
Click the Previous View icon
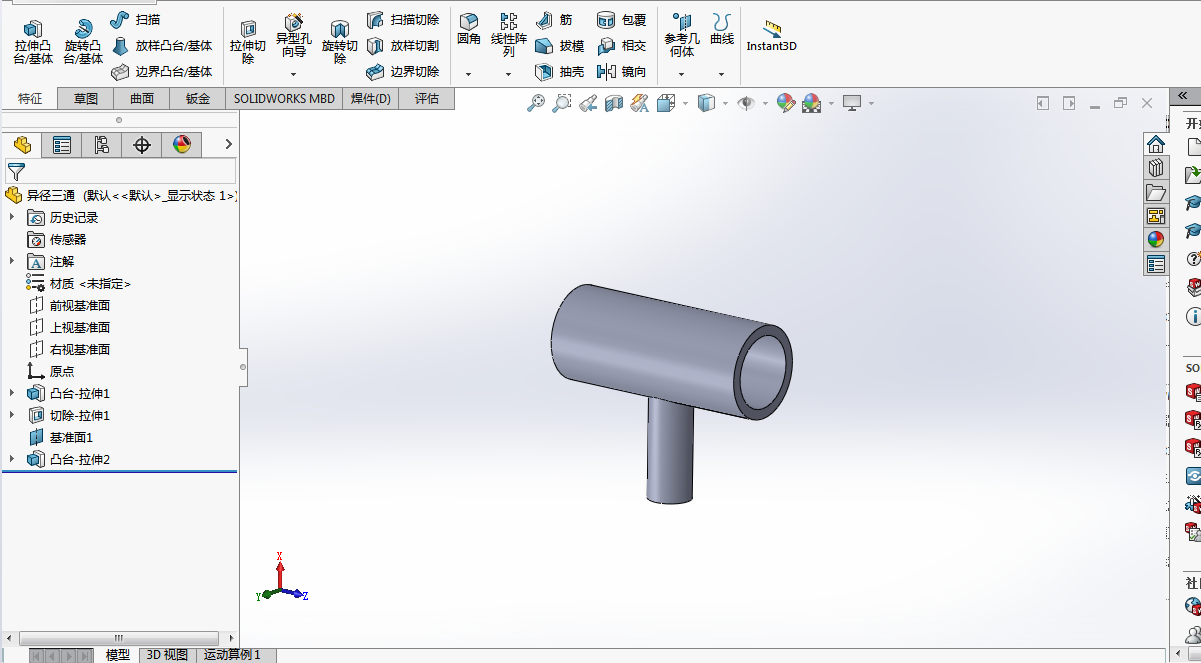[x=588, y=102]
